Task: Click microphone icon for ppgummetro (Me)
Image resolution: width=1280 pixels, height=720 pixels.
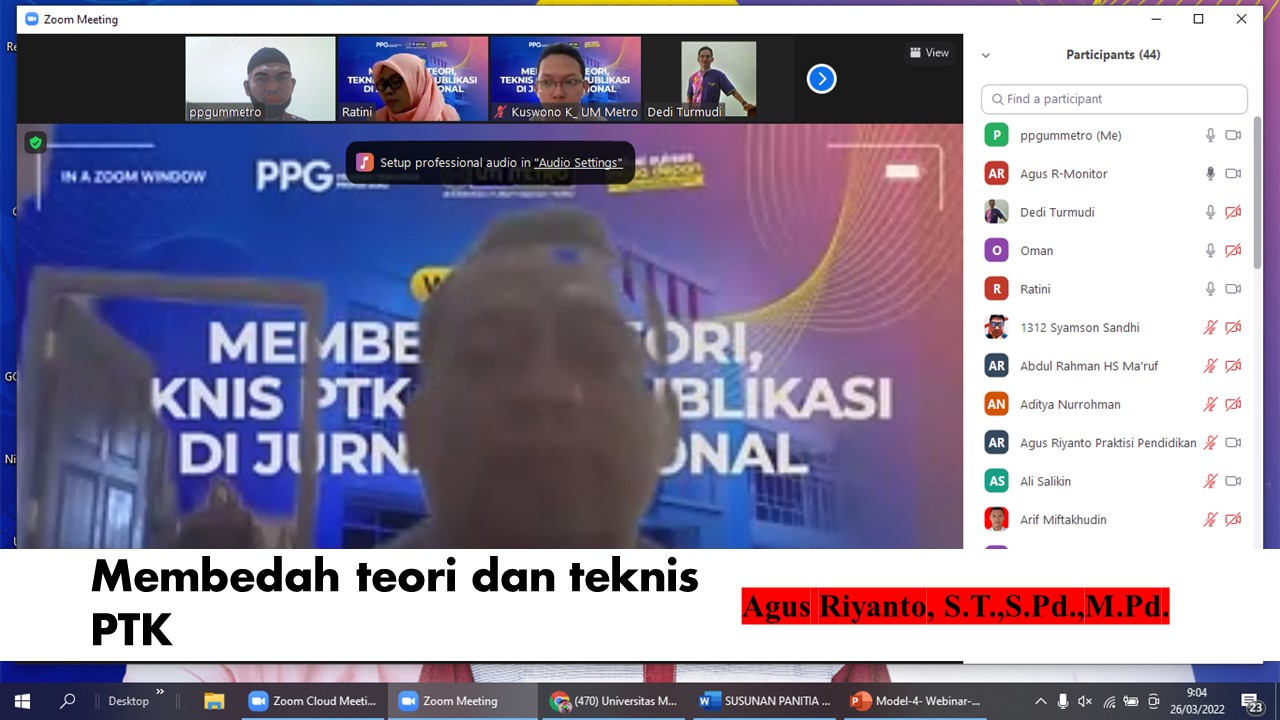Action: click(x=1210, y=135)
